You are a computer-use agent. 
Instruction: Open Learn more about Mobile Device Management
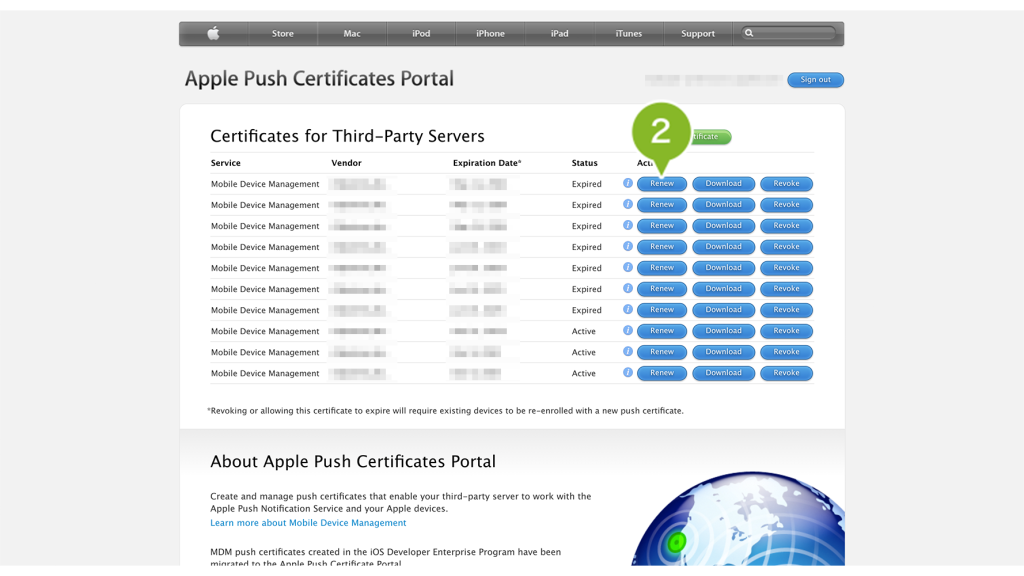coord(308,523)
